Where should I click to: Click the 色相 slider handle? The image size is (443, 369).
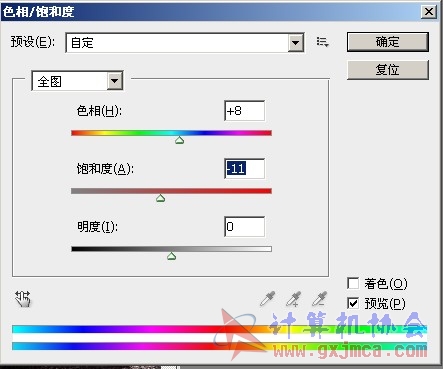(x=180, y=140)
